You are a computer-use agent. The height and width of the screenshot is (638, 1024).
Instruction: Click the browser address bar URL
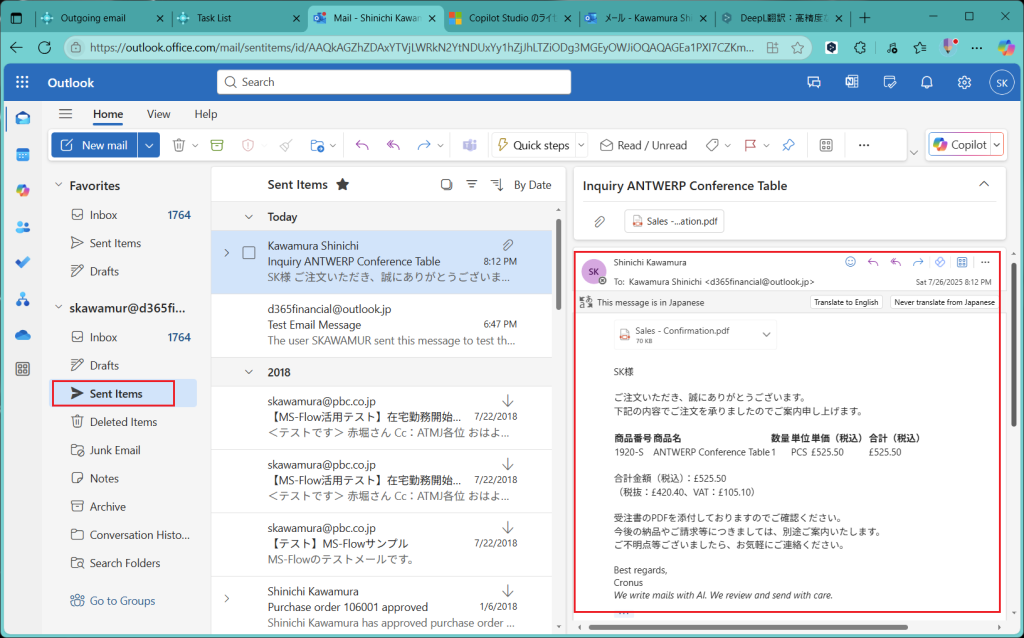(x=421, y=48)
